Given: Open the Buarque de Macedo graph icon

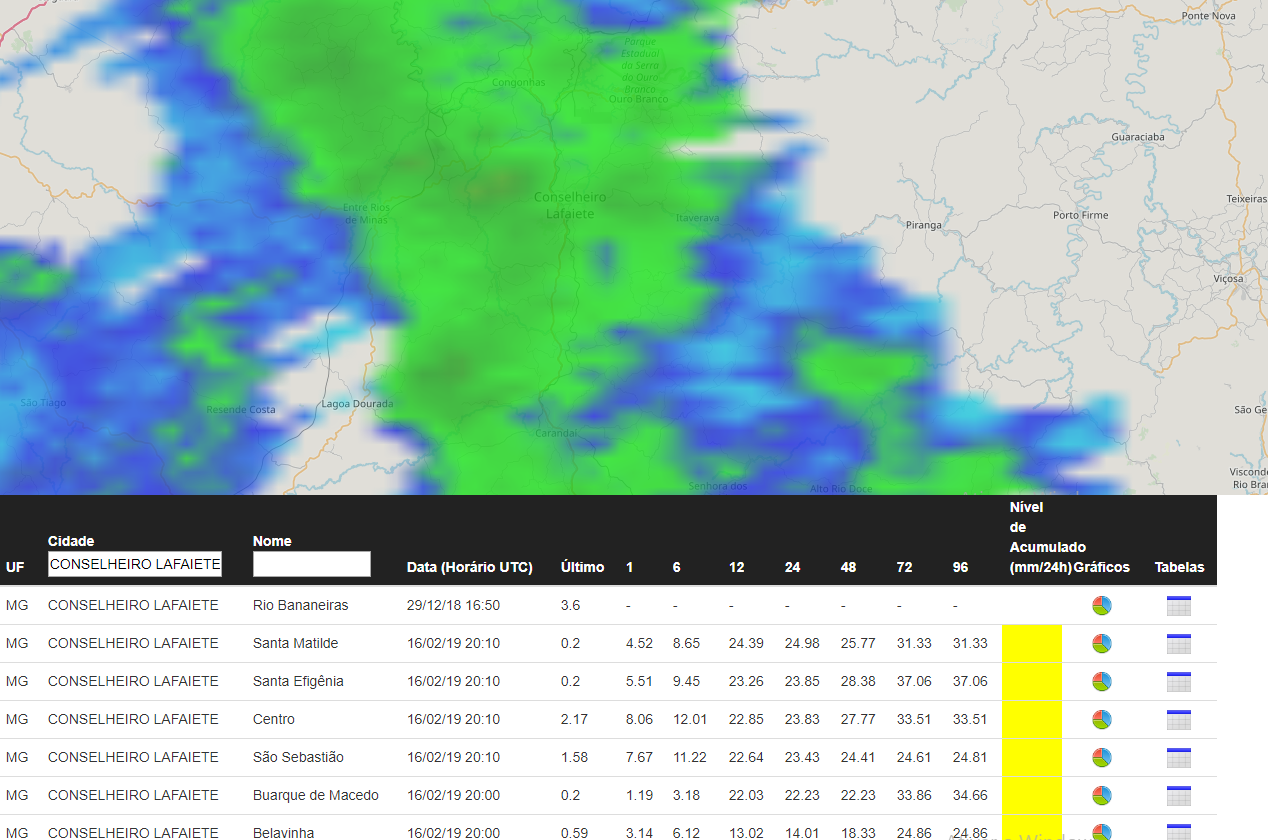Looking at the screenshot, I should tap(1101, 796).
